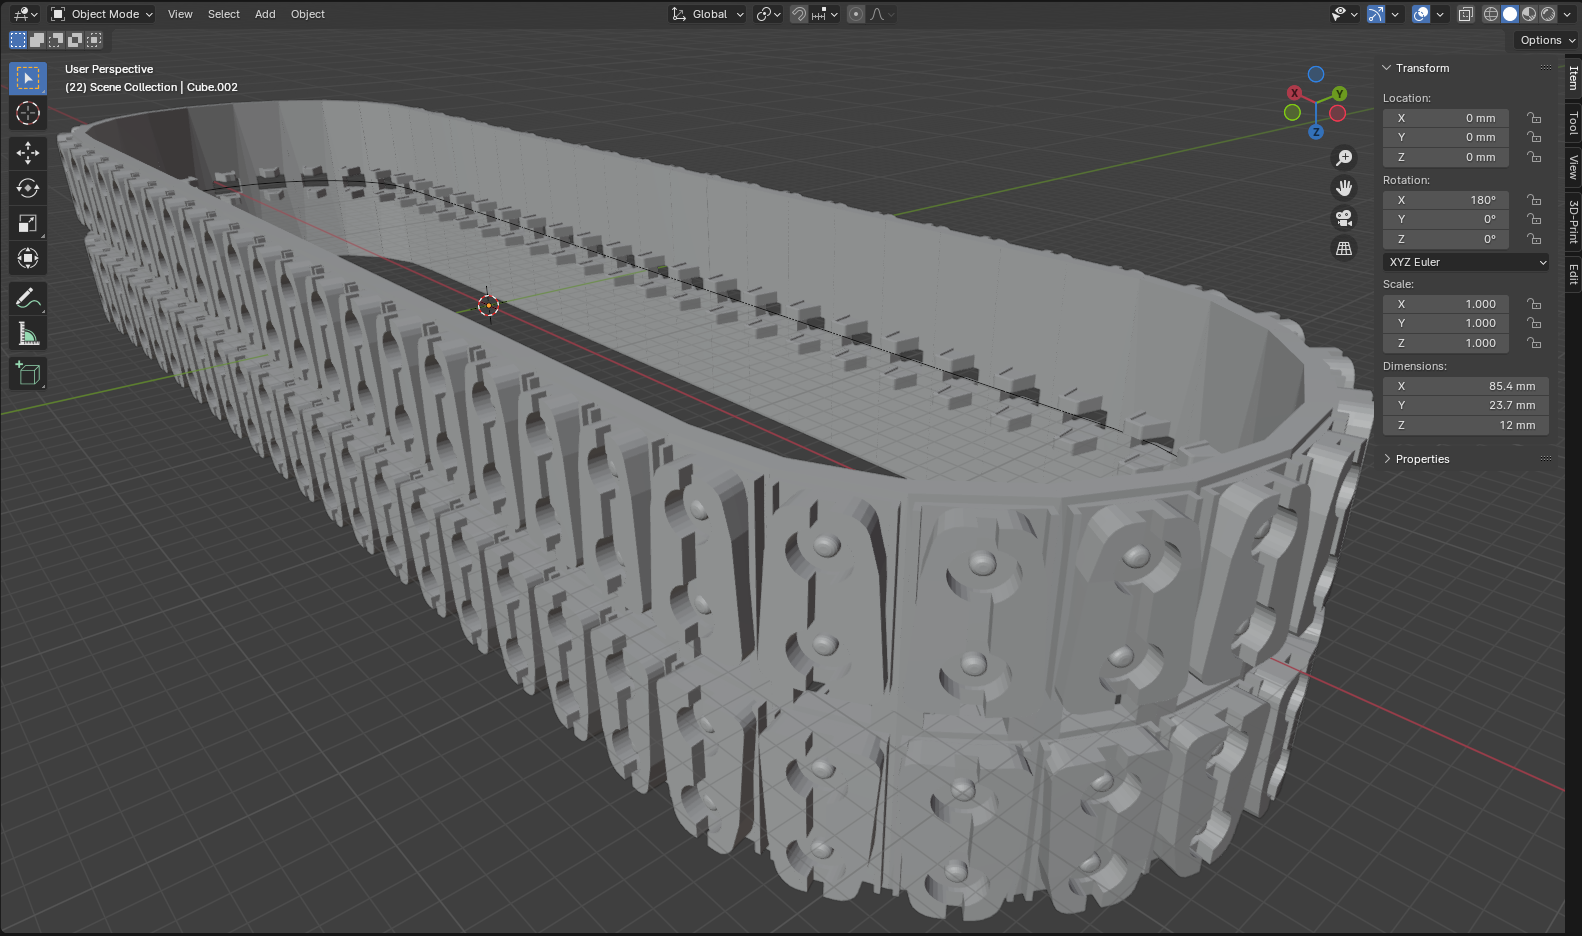The height and width of the screenshot is (936, 1582).
Task: Activate the Move tool
Action: (28, 152)
